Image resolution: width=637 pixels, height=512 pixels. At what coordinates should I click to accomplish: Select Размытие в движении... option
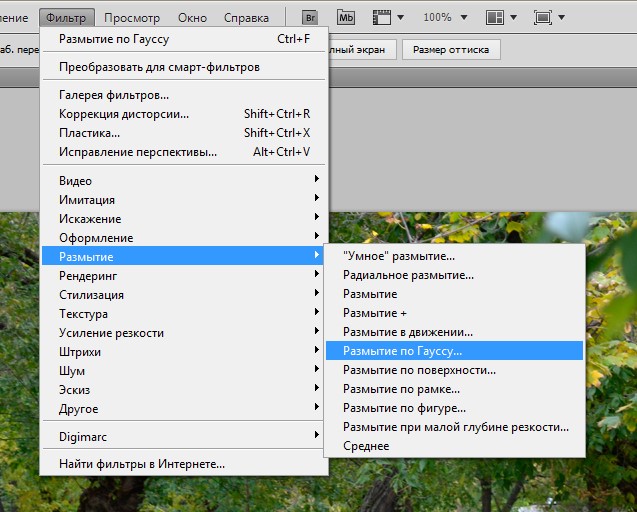coord(408,332)
